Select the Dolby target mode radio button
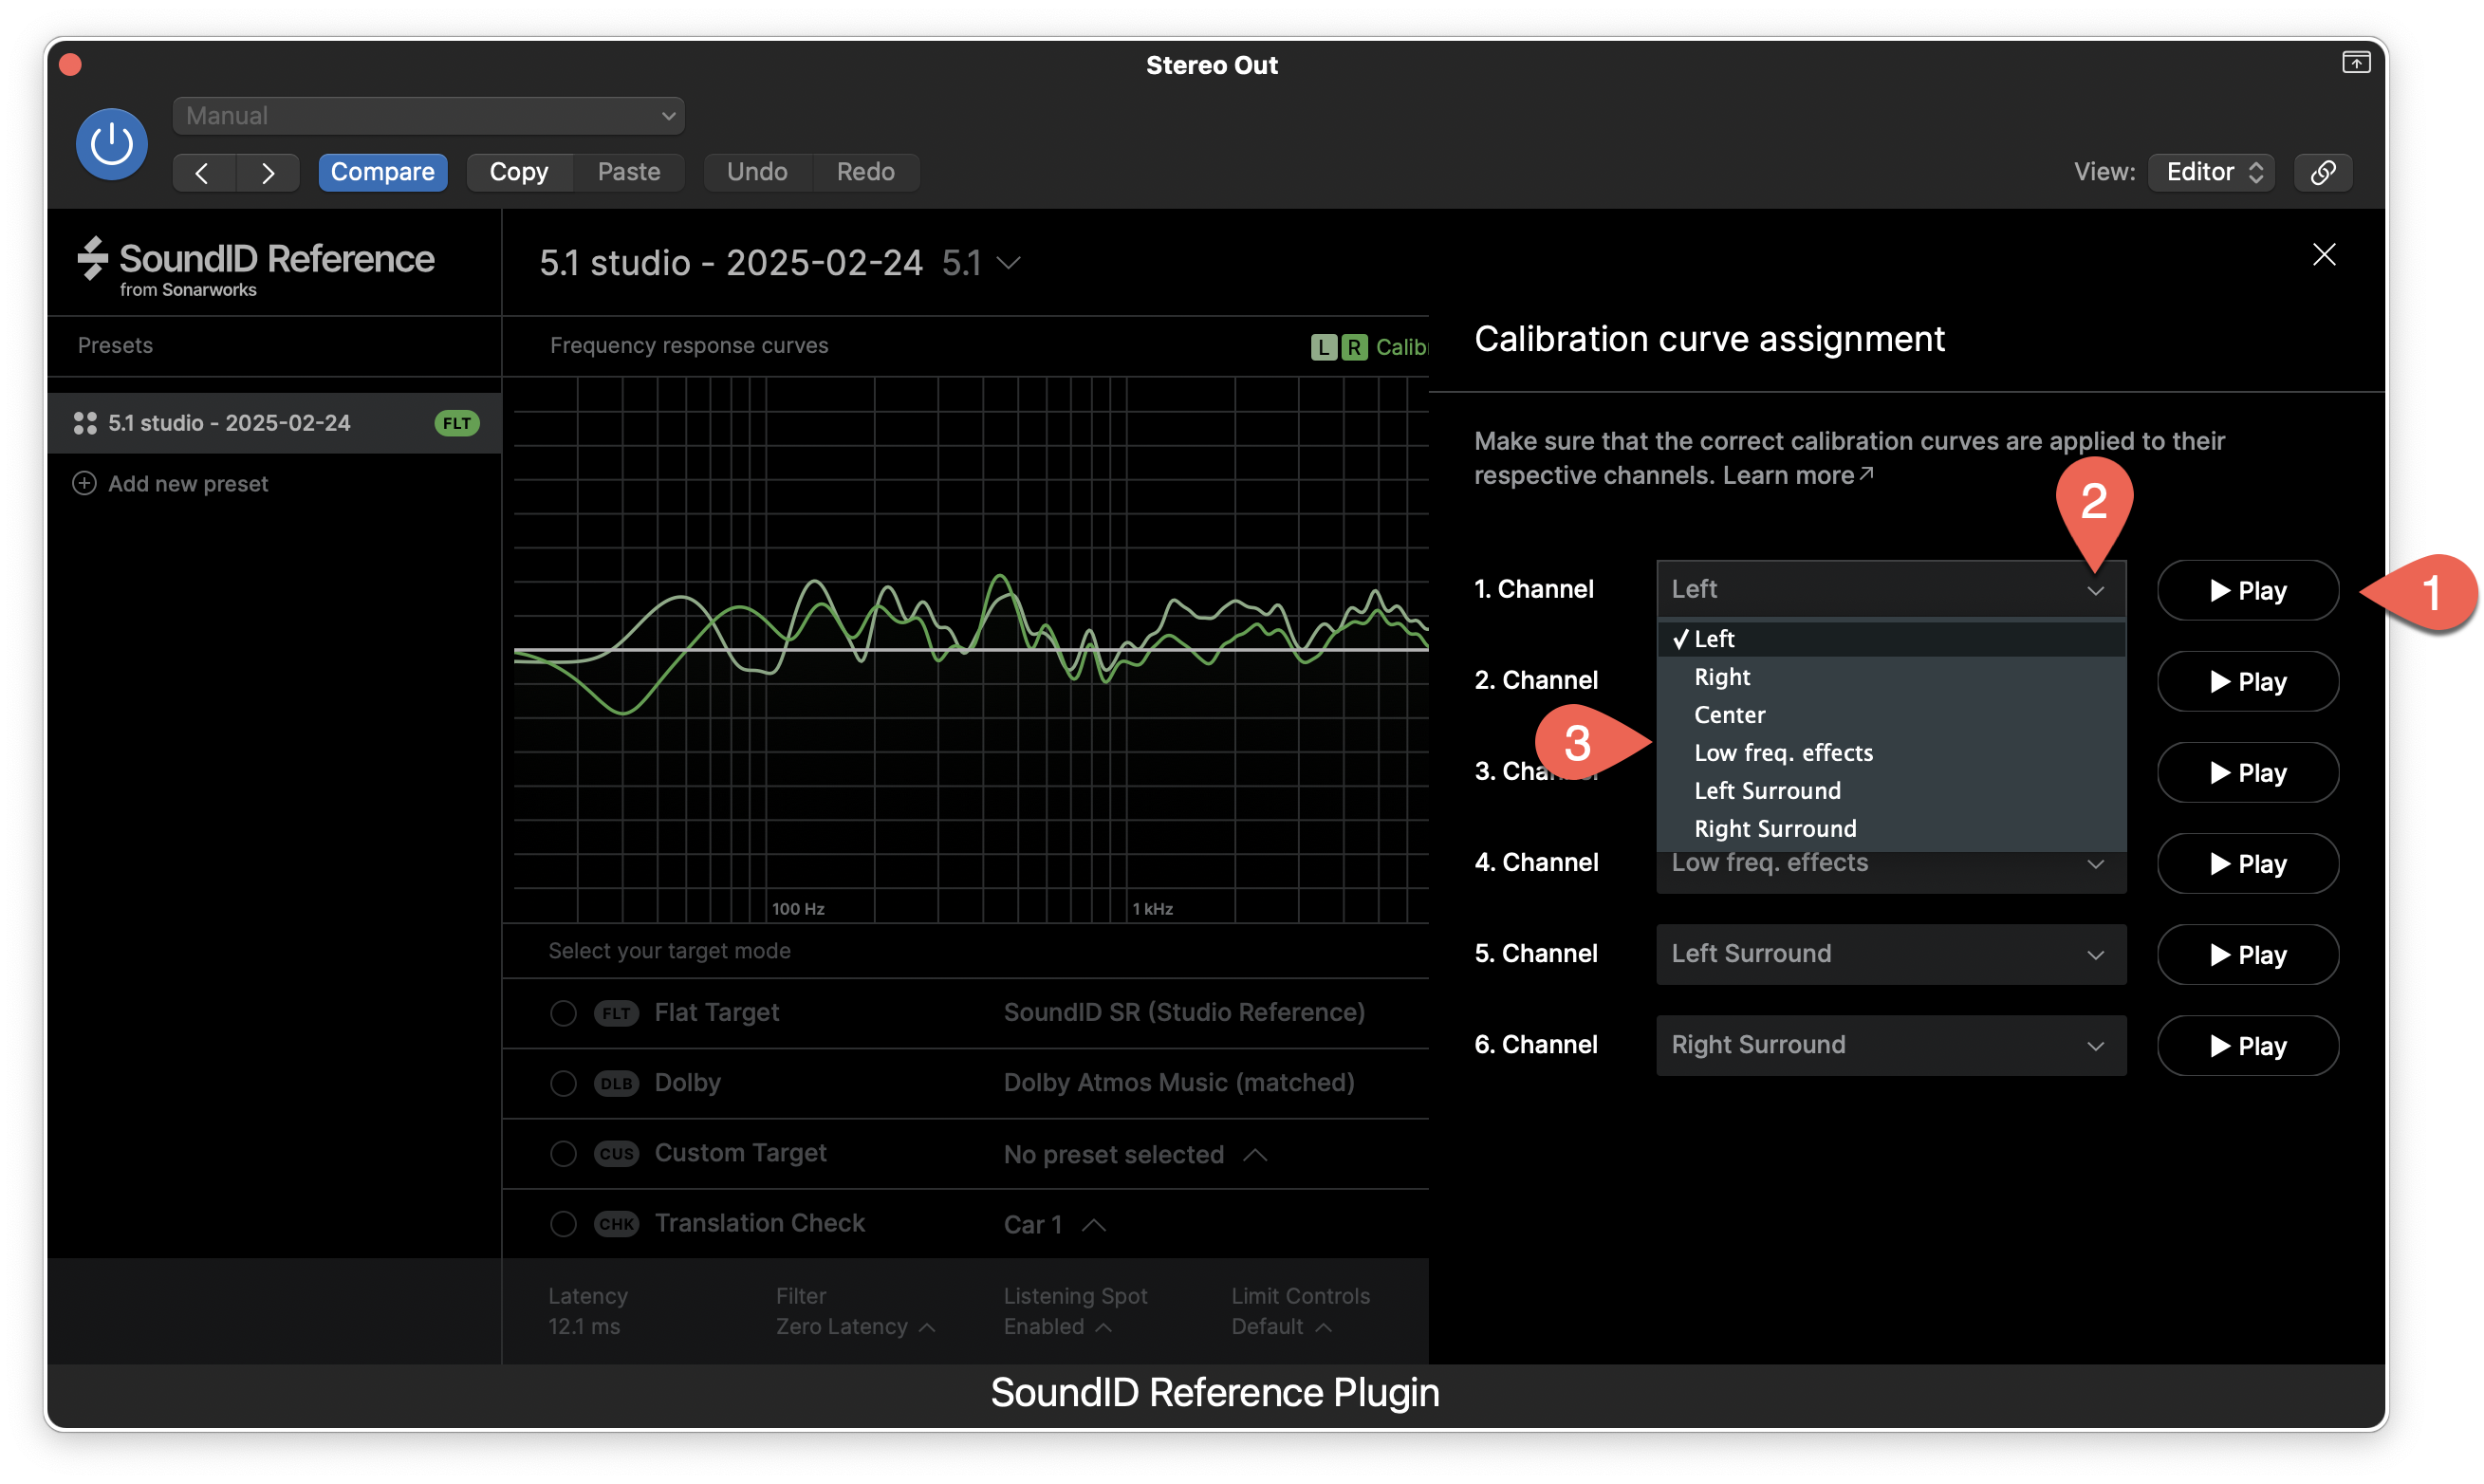Viewport: 2484px width, 1484px height. (563, 1083)
